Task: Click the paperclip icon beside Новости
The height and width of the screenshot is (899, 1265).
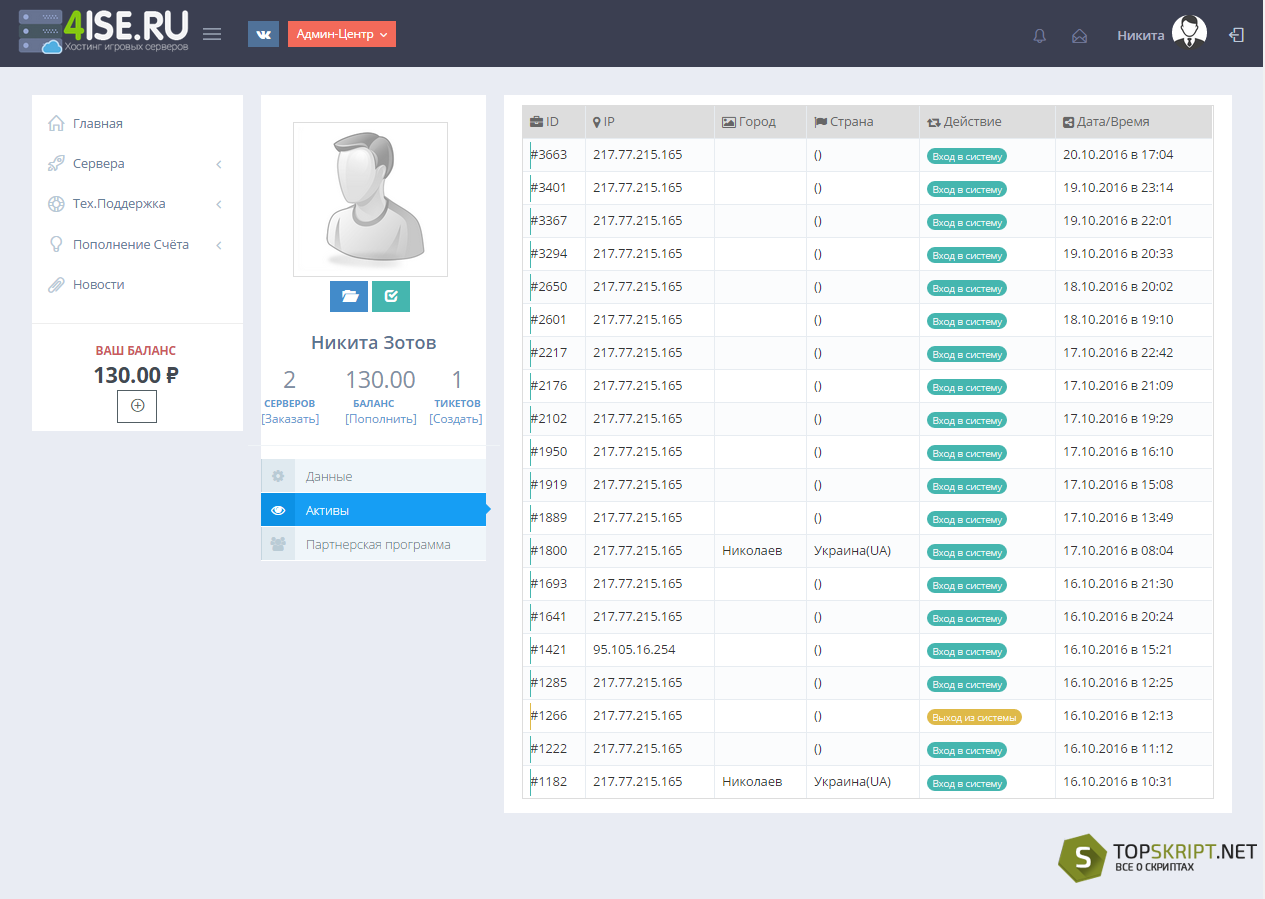Action: click(56, 285)
